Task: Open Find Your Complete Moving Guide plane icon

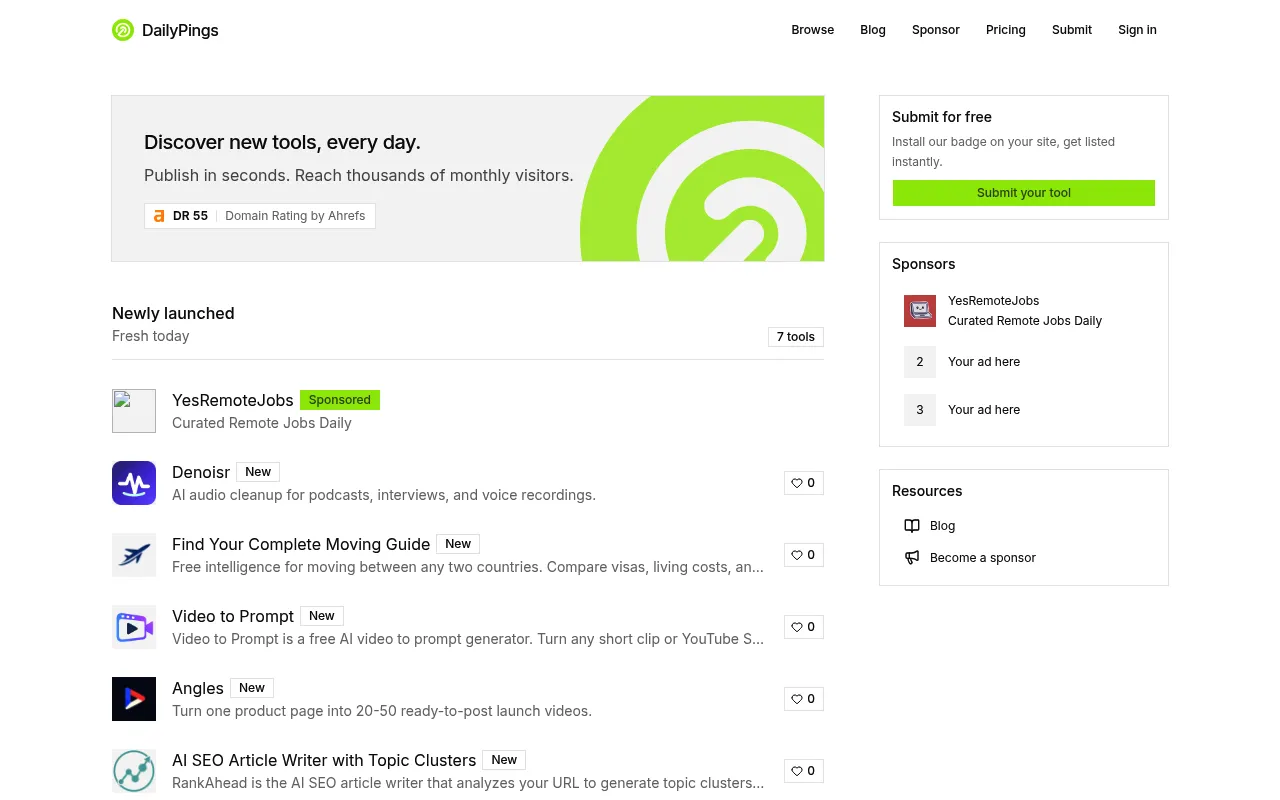Action: (134, 555)
